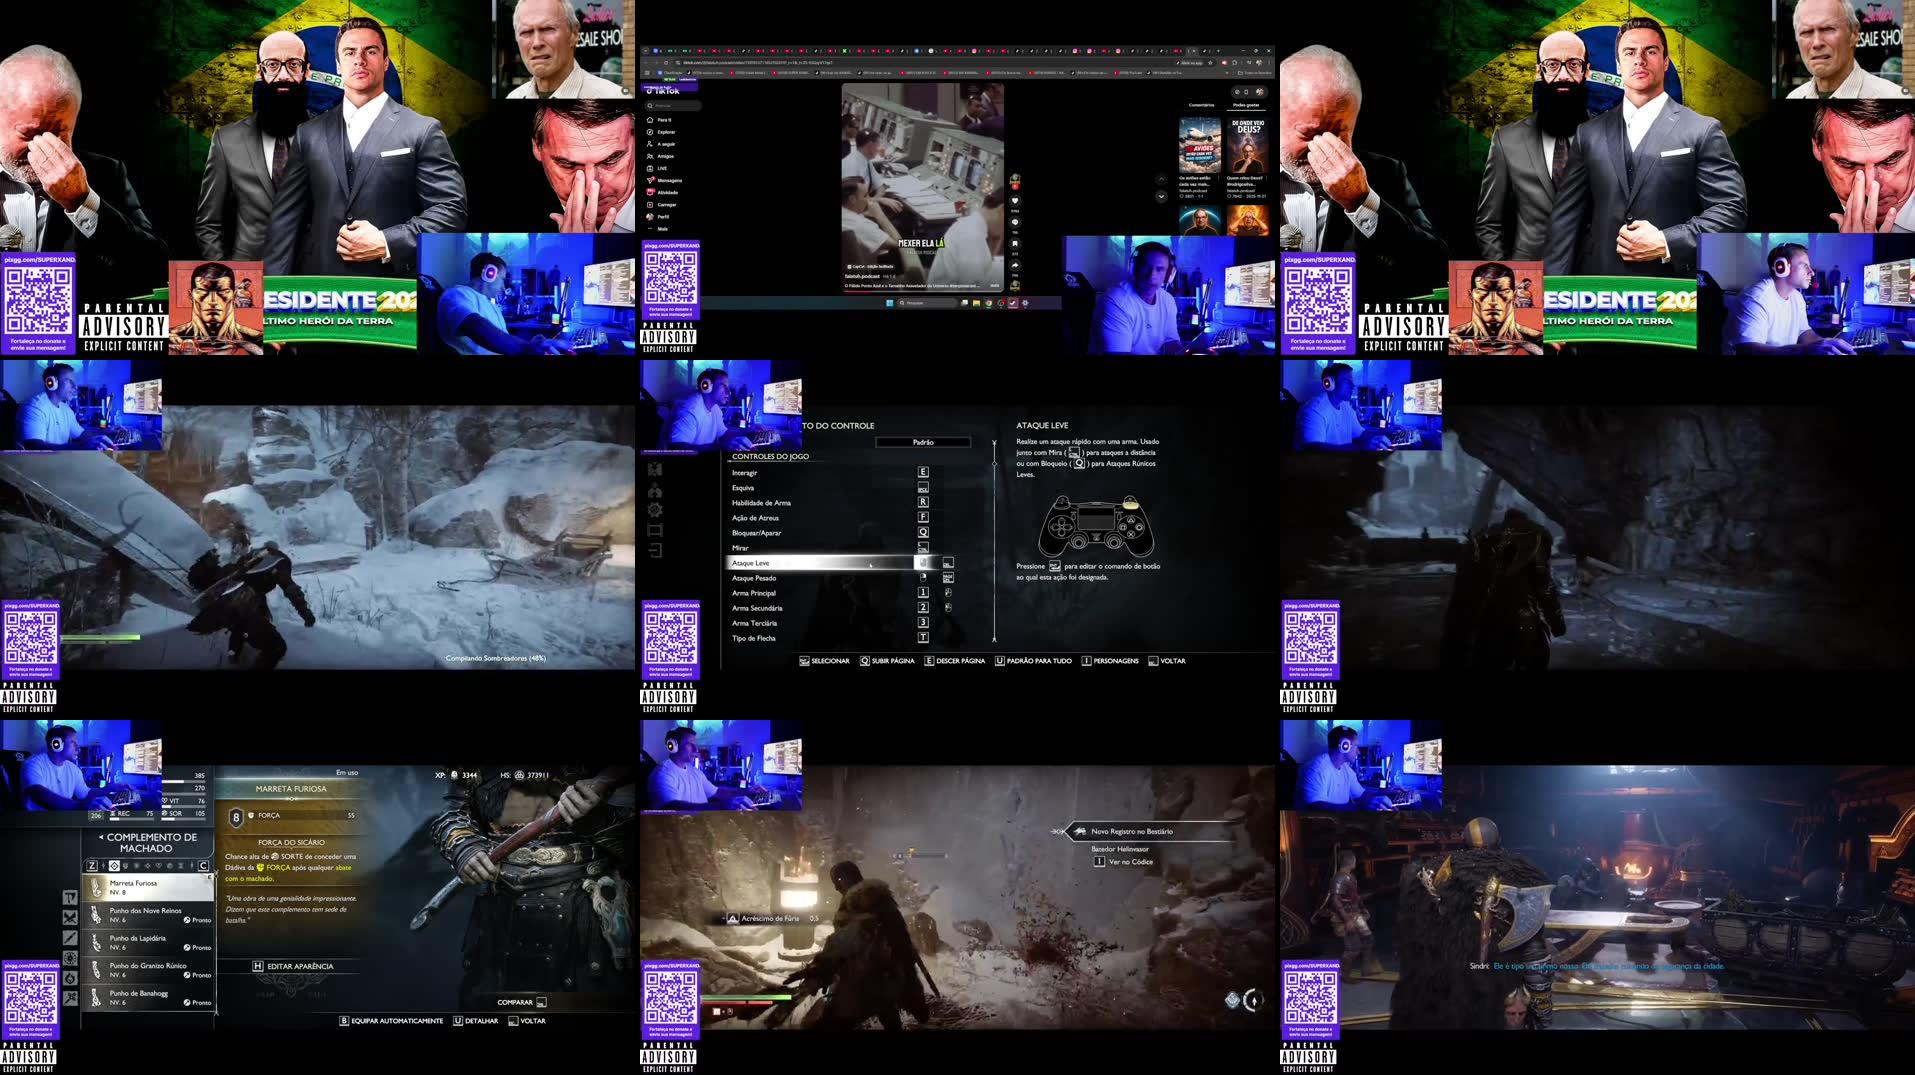This screenshot has width=1915, height=1075.
Task: Open the Explorar icon in TikTok sidebar
Action: pyautogui.click(x=650, y=132)
